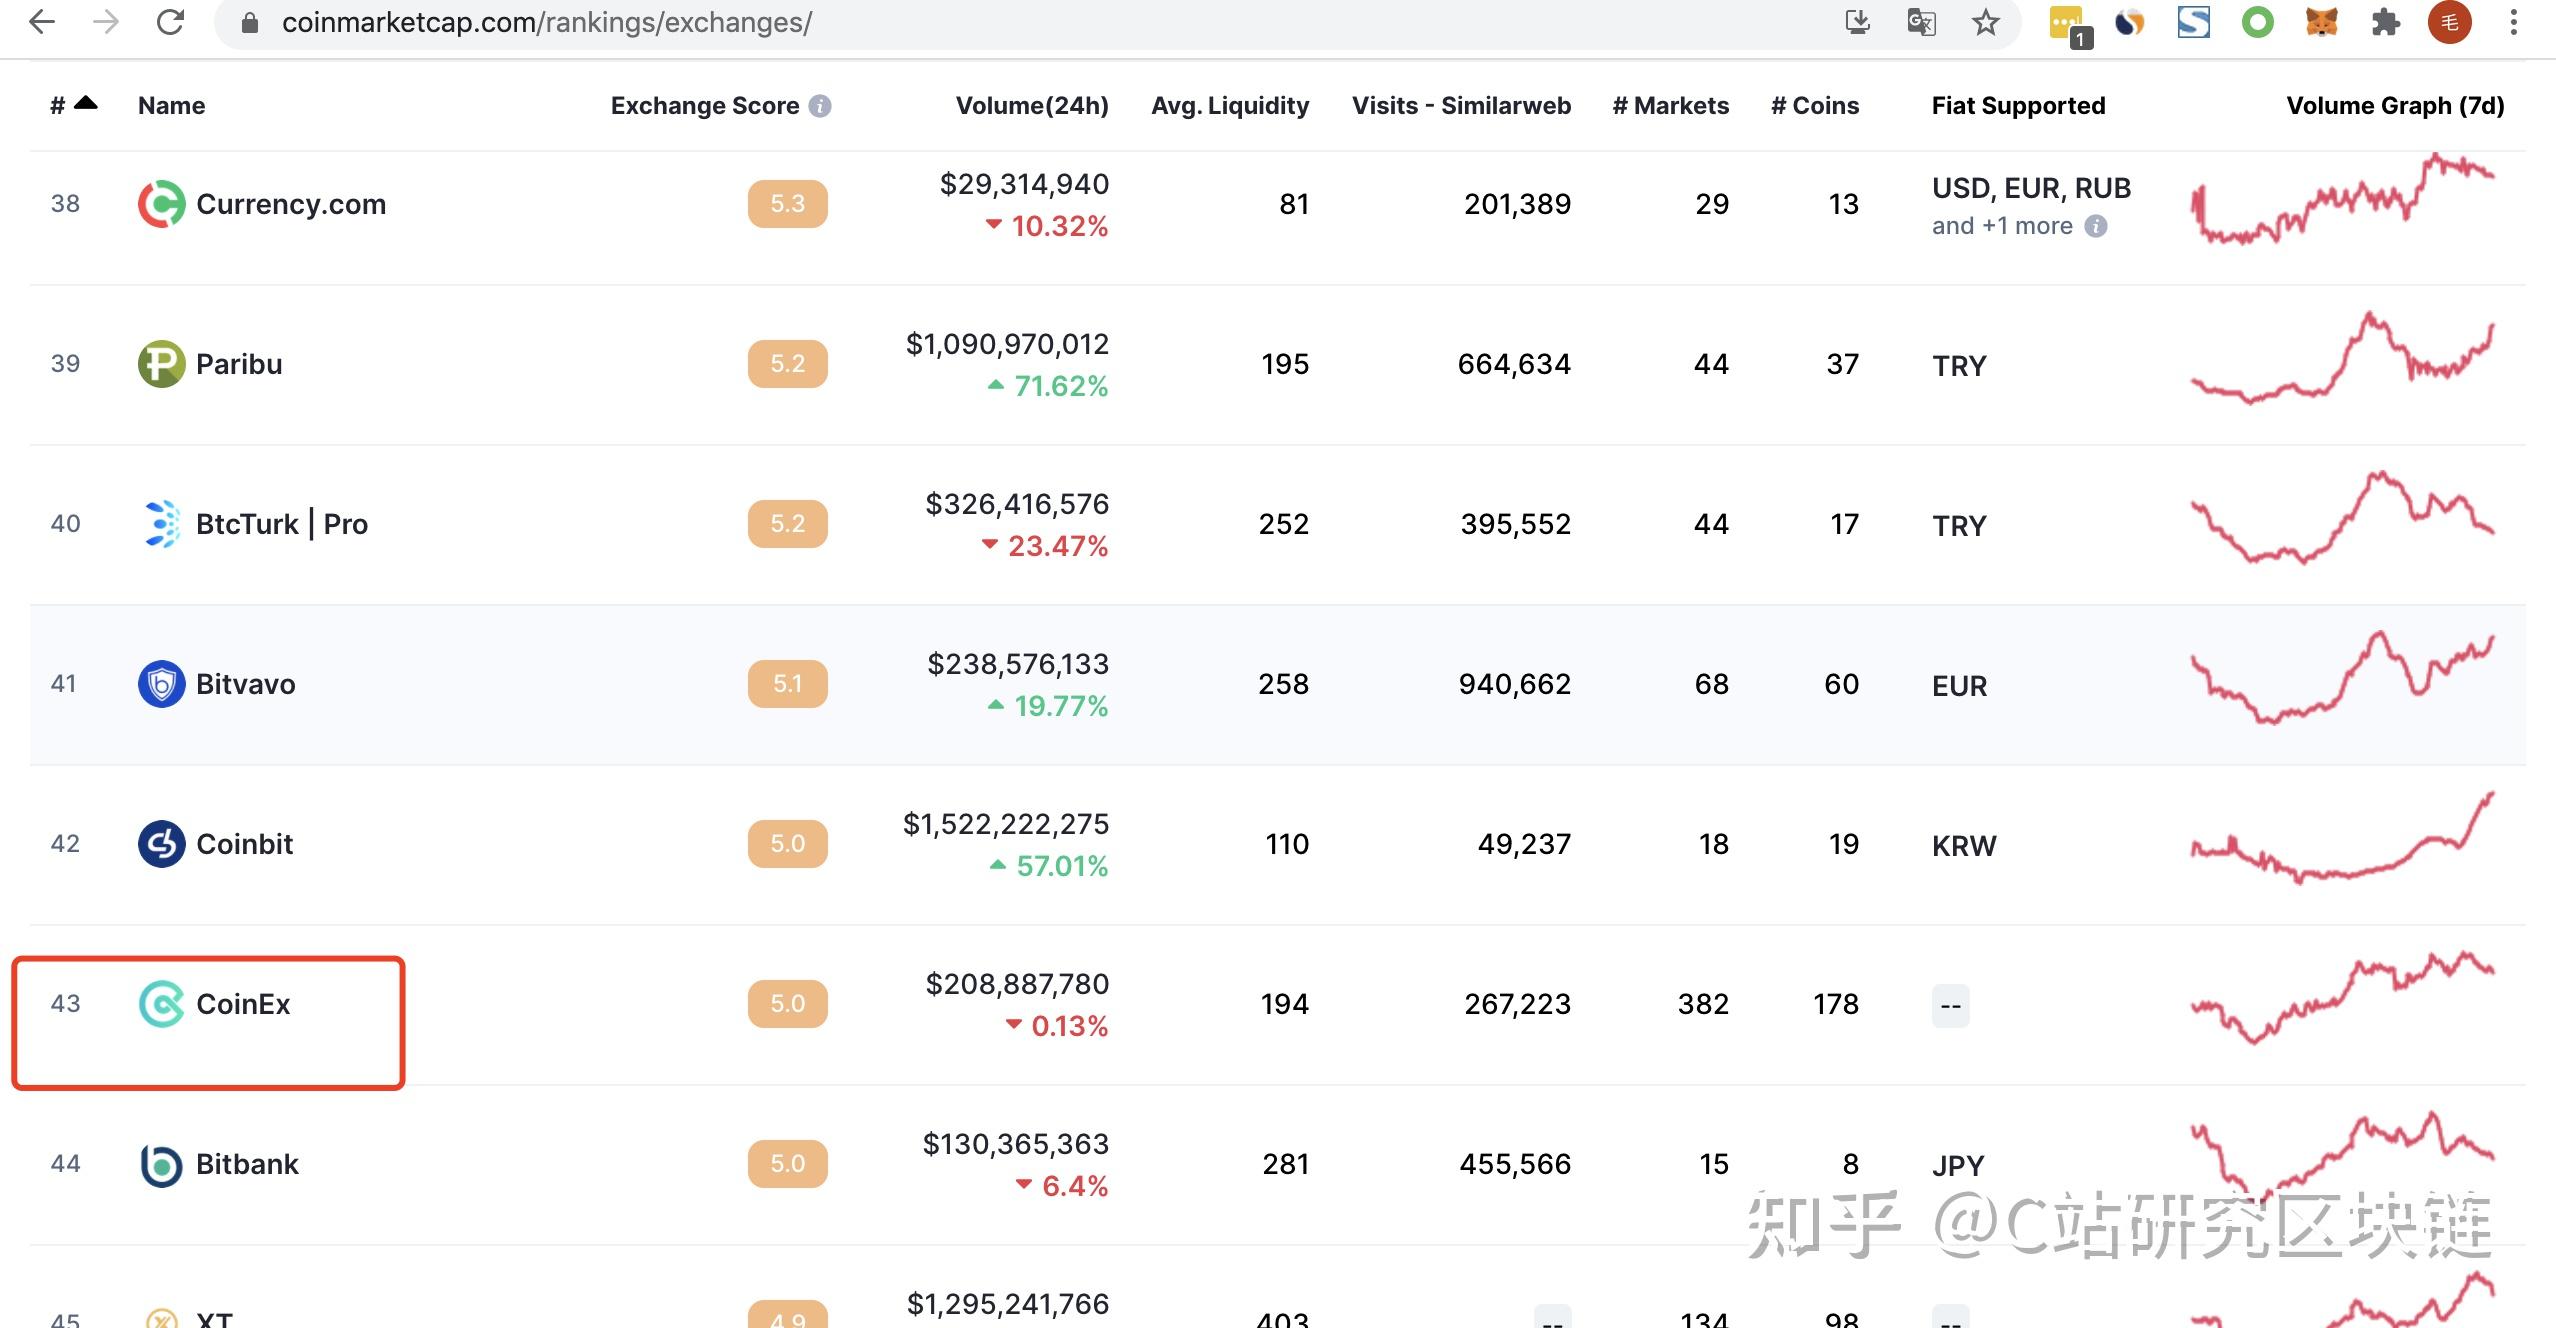Click the Paribu 7d volume graph
2556x1328 pixels.
click(2342, 358)
